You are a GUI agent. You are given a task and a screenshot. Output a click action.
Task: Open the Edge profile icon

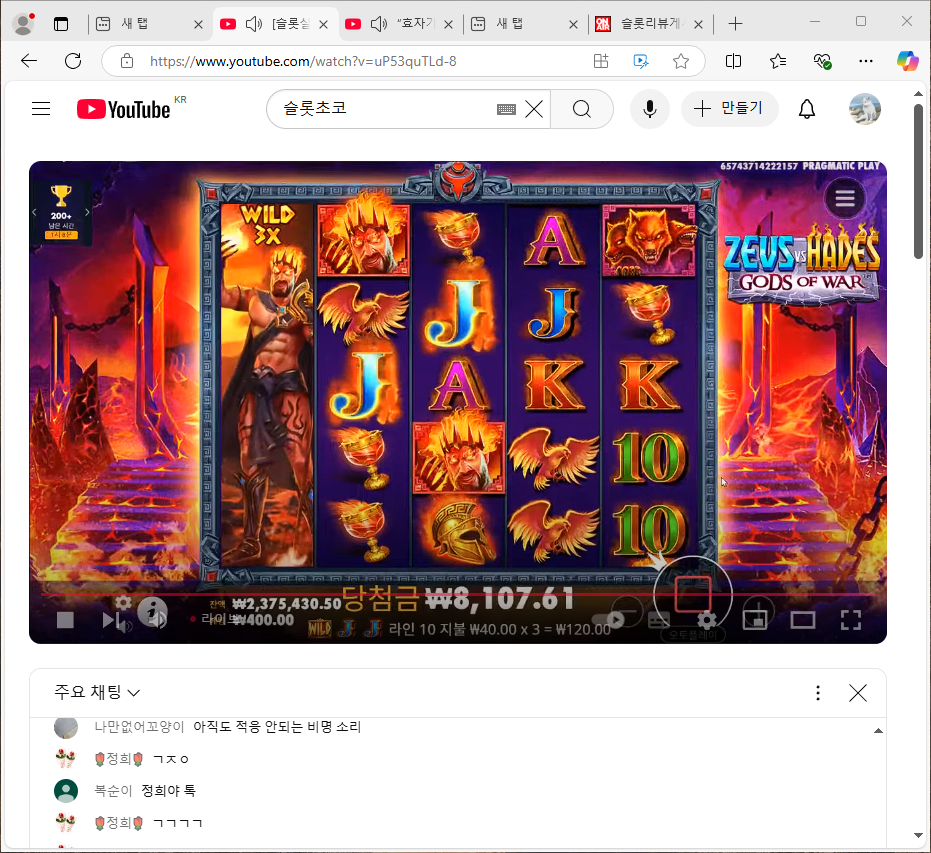(24, 24)
